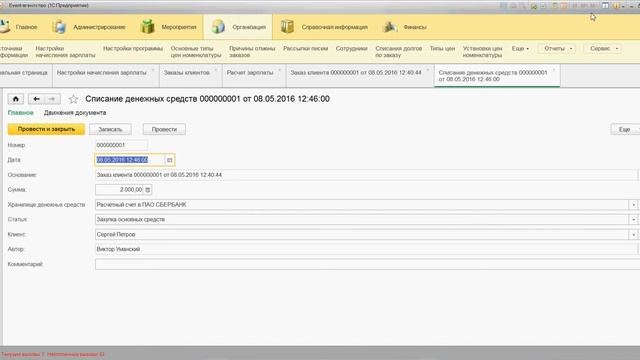Open the Мероприятия section icon

[x=147, y=27]
